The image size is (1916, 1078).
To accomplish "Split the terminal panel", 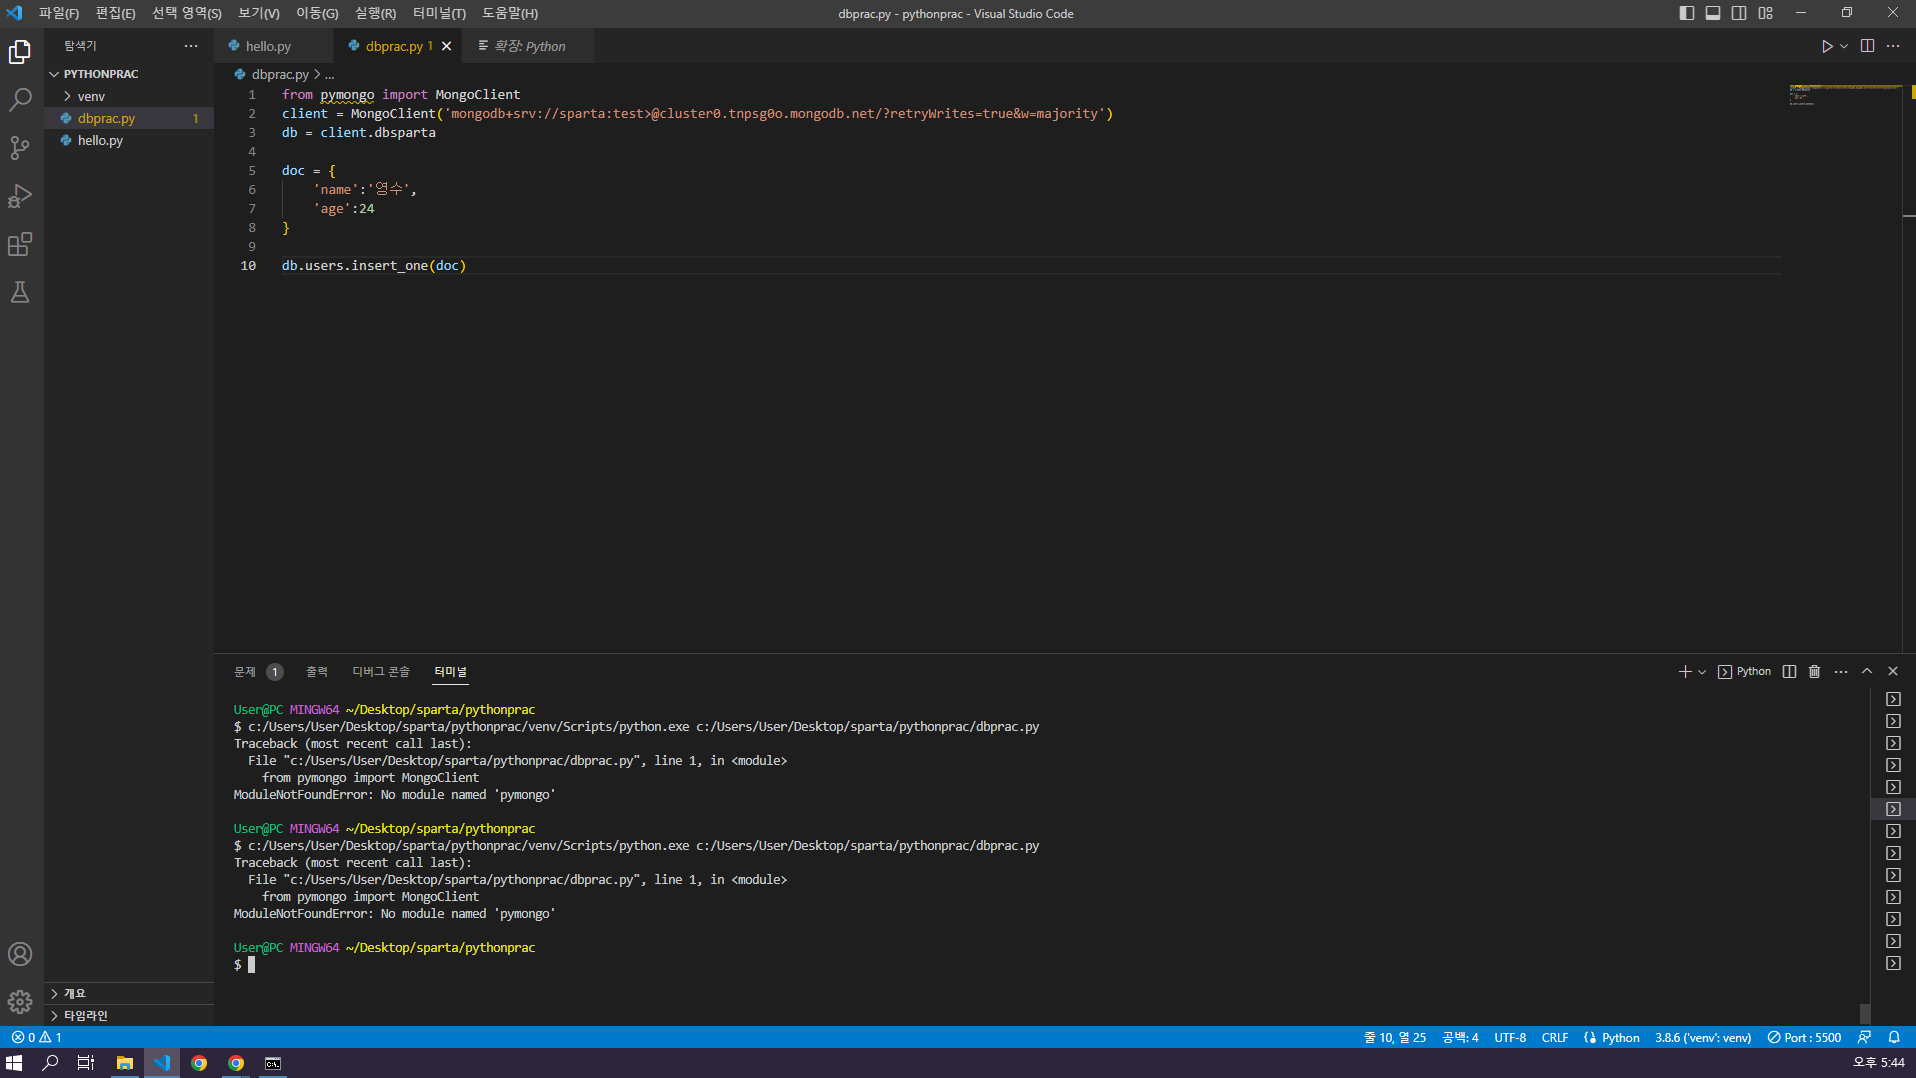I will pyautogui.click(x=1789, y=672).
